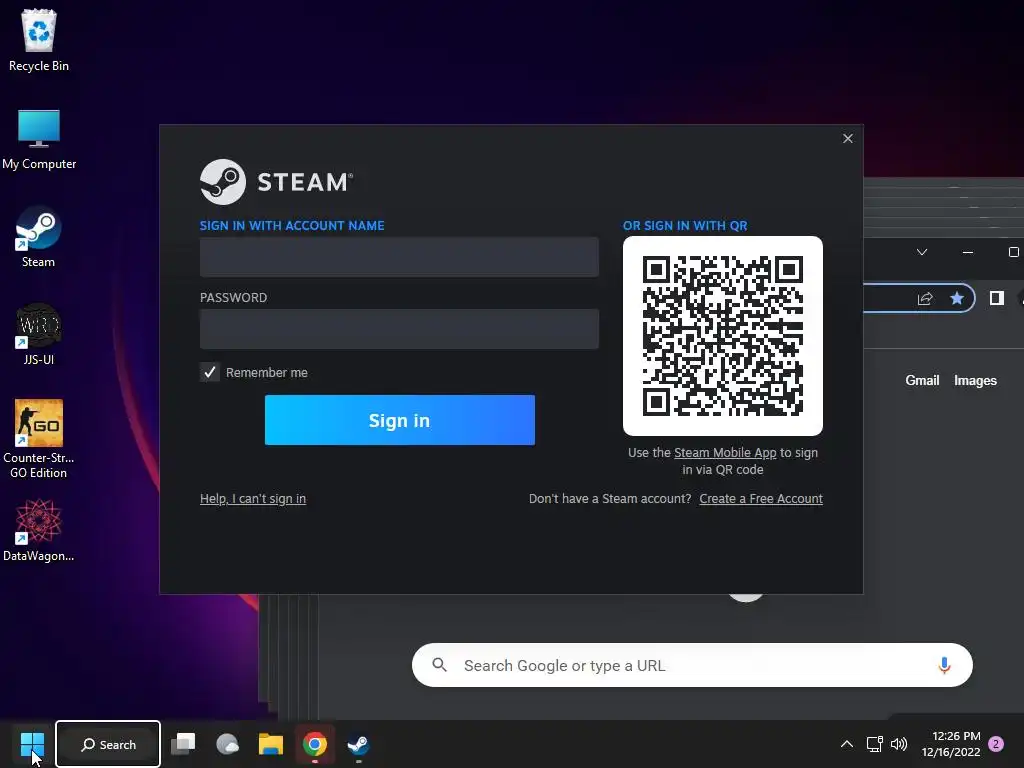Switch to Google Chrome in taskbar

315,744
